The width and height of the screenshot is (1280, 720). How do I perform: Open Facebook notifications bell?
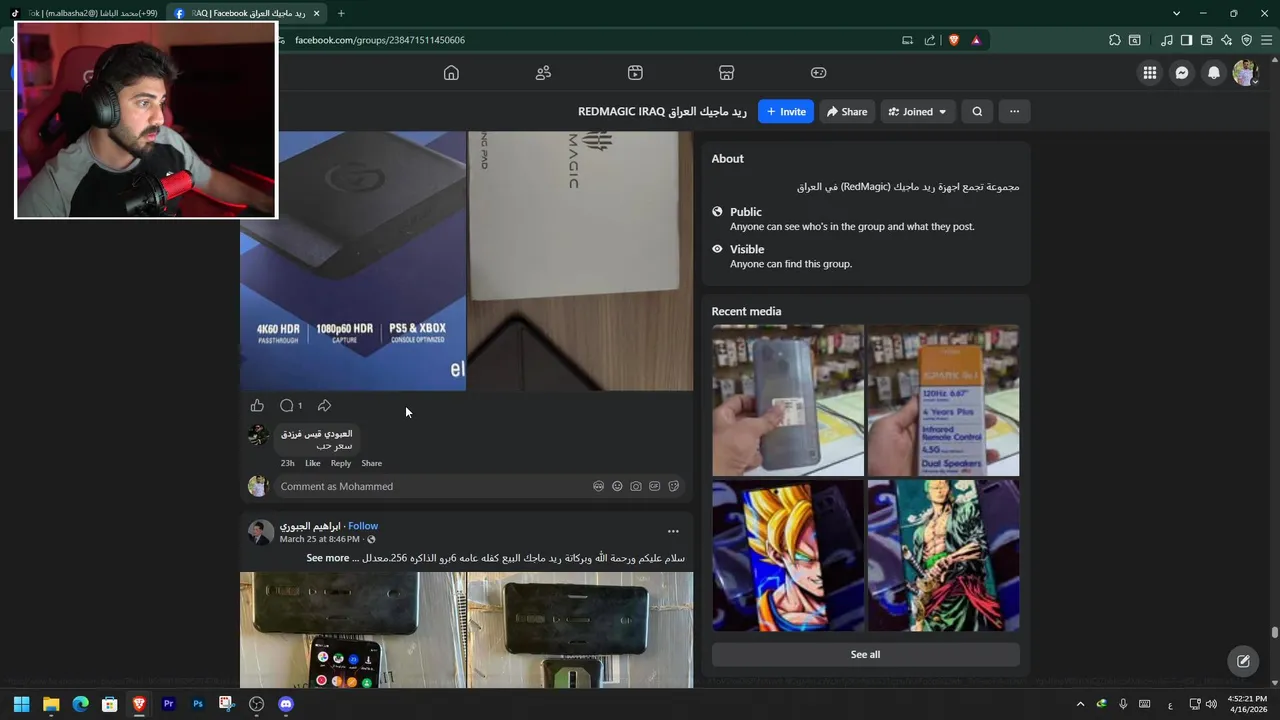(x=1214, y=73)
